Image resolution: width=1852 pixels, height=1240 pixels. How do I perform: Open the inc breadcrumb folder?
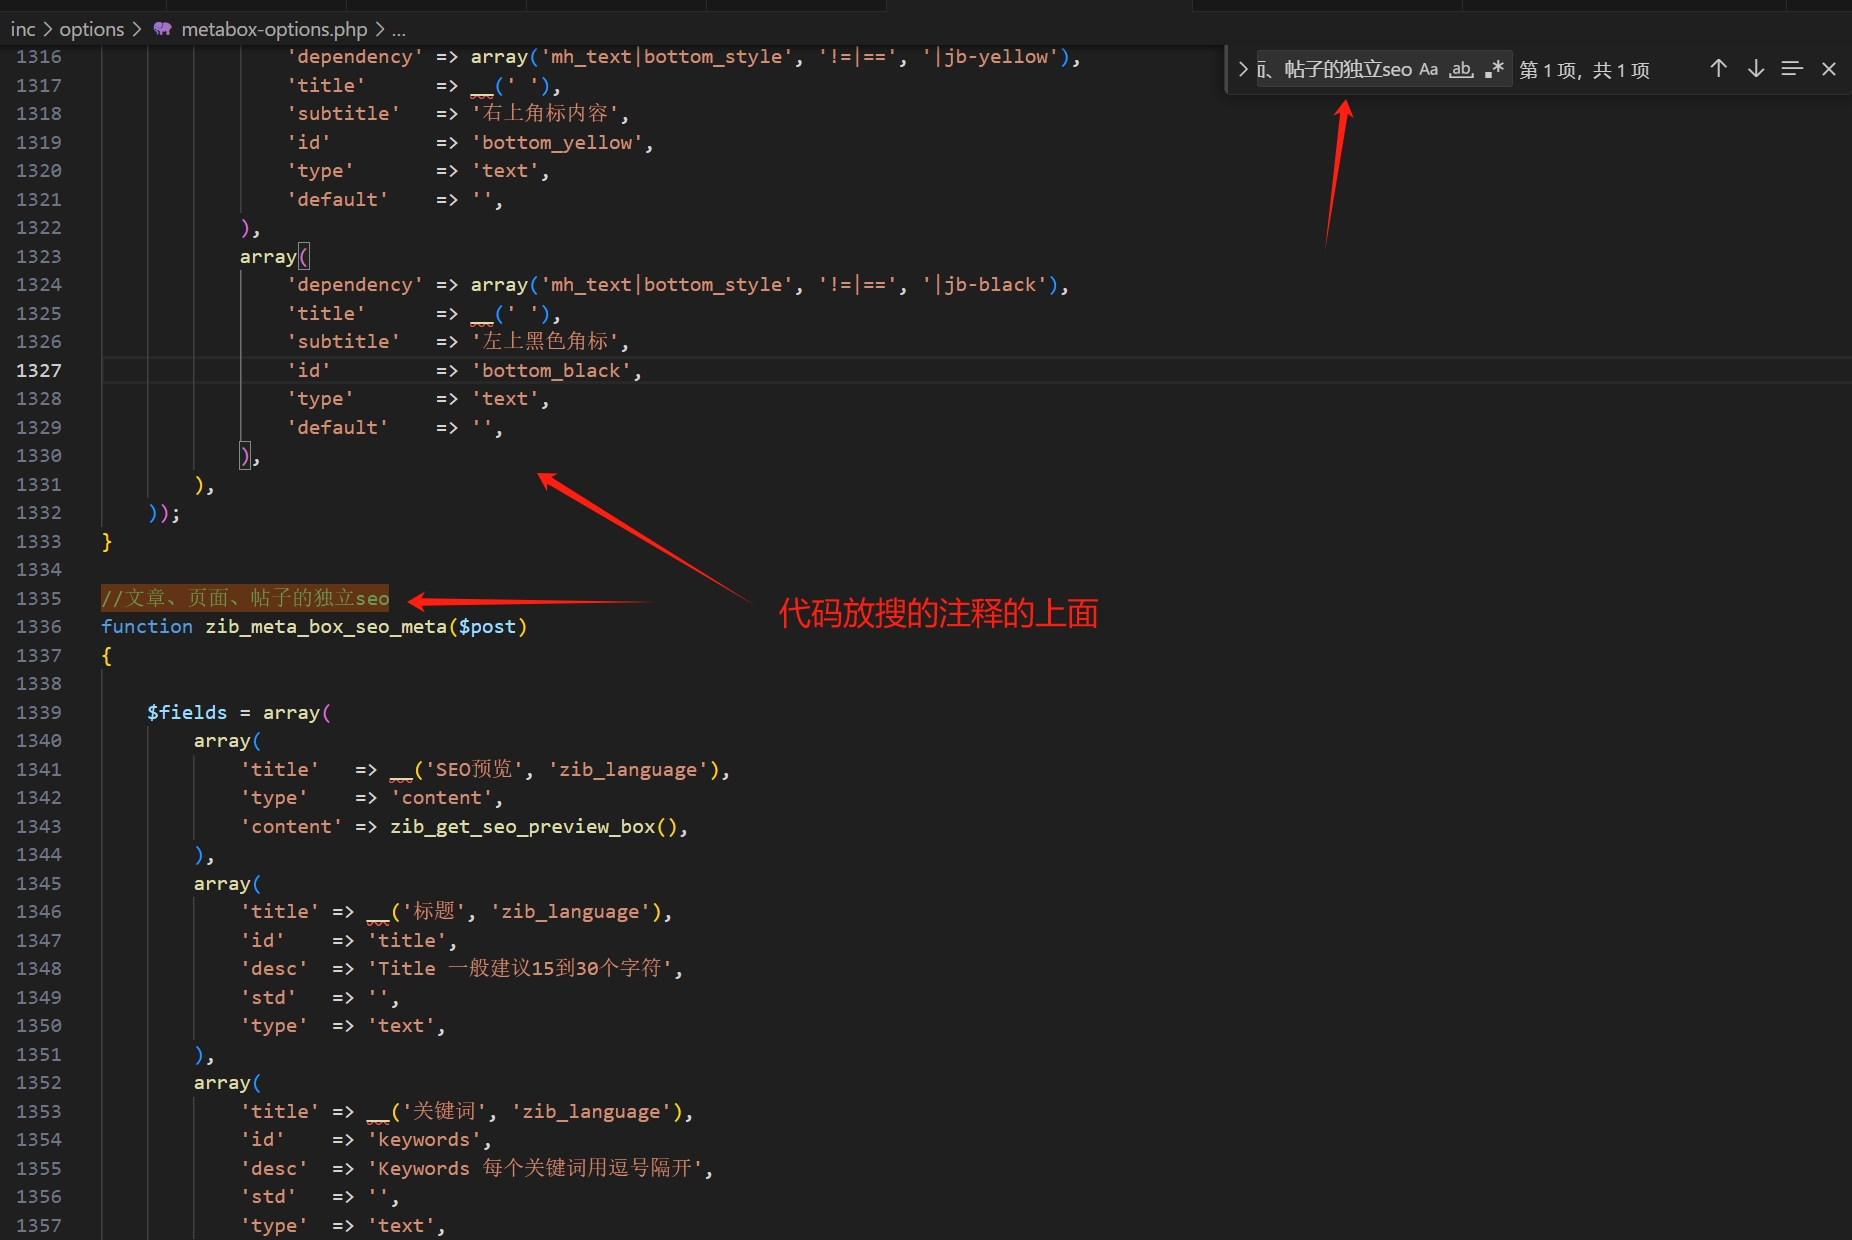tap(22, 29)
